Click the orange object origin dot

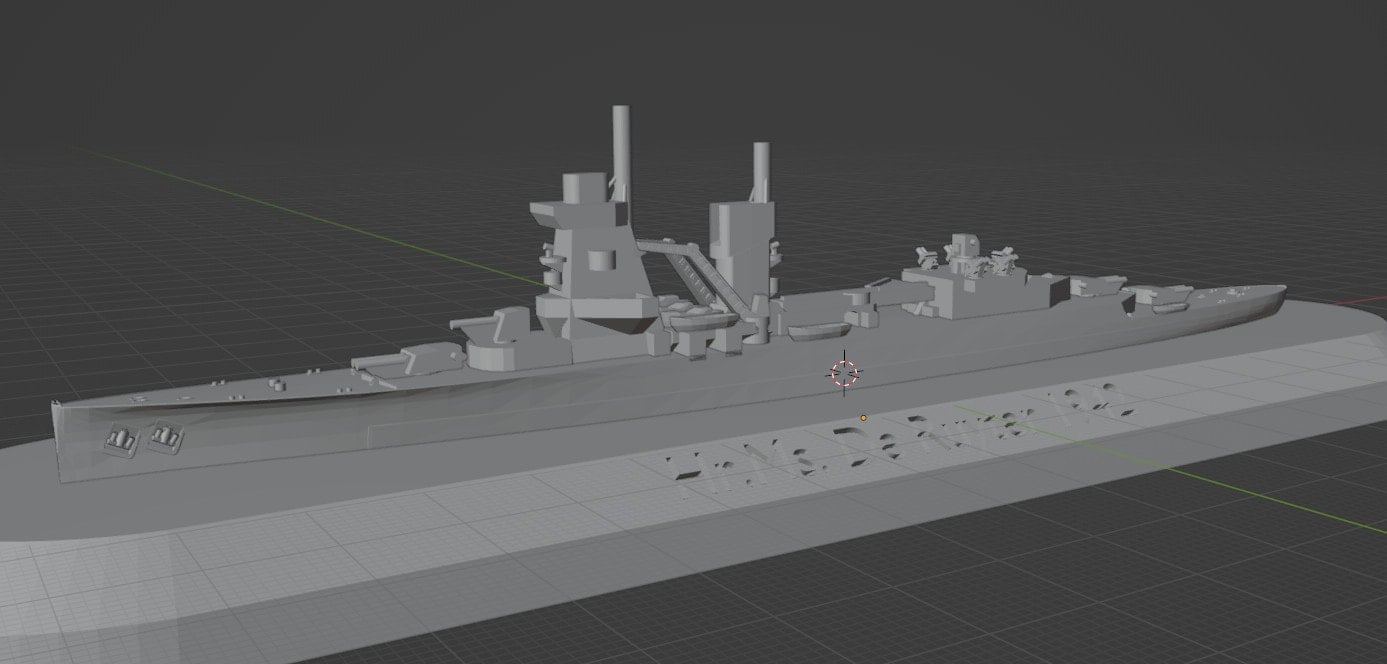(x=862, y=418)
